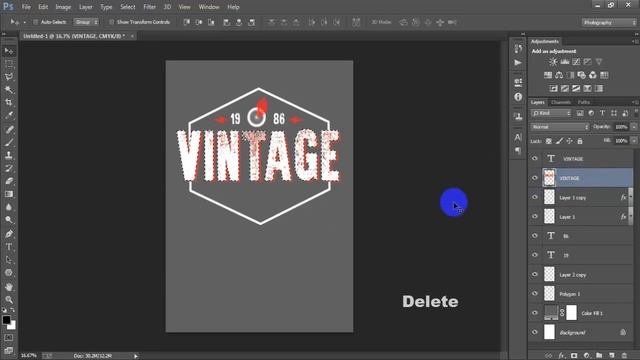Select the Gradient tool

click(9, 194)
